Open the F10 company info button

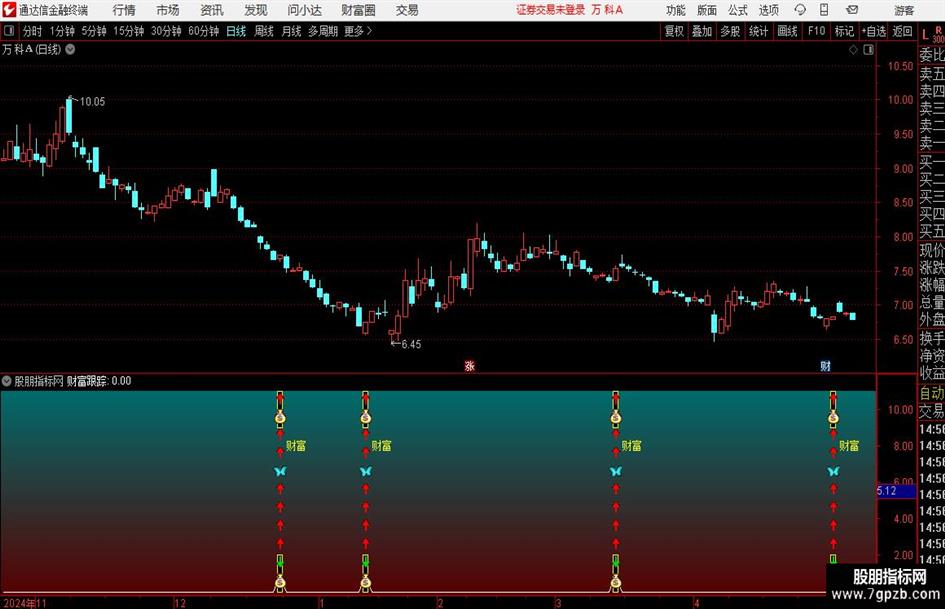(817, 31)
